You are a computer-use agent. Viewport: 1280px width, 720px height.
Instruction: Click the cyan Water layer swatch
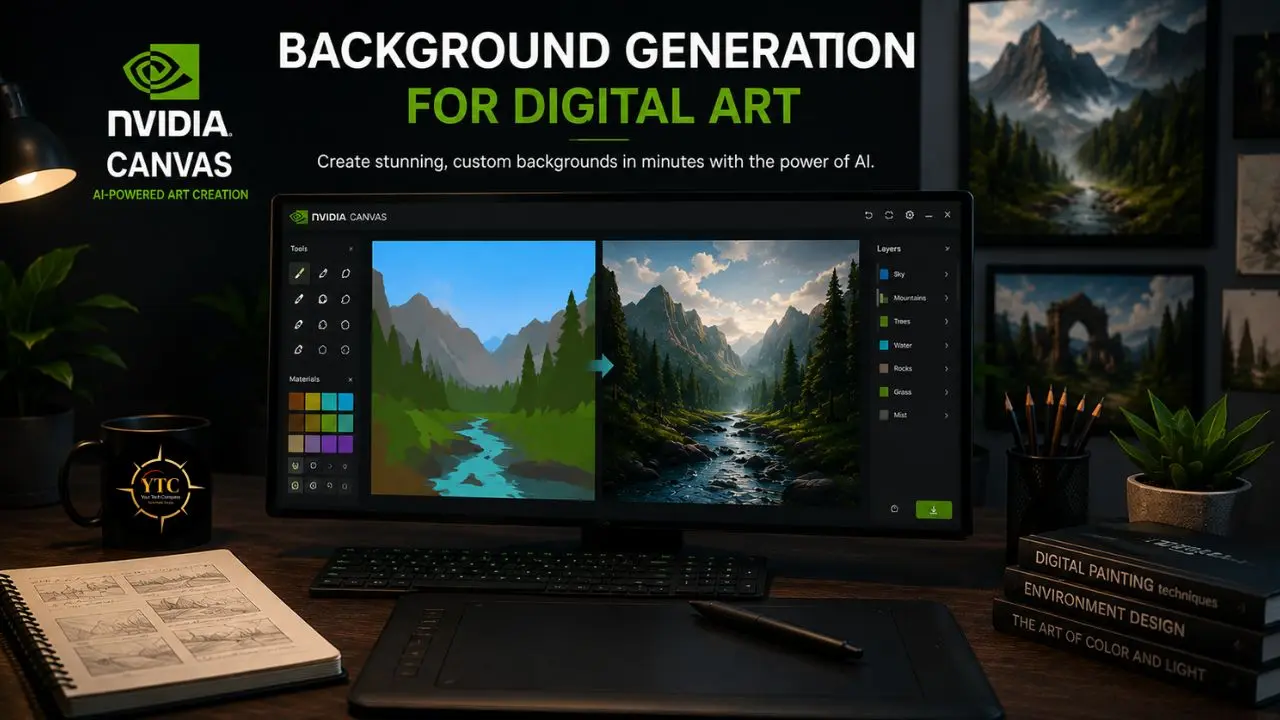click(x=883, y=345)
